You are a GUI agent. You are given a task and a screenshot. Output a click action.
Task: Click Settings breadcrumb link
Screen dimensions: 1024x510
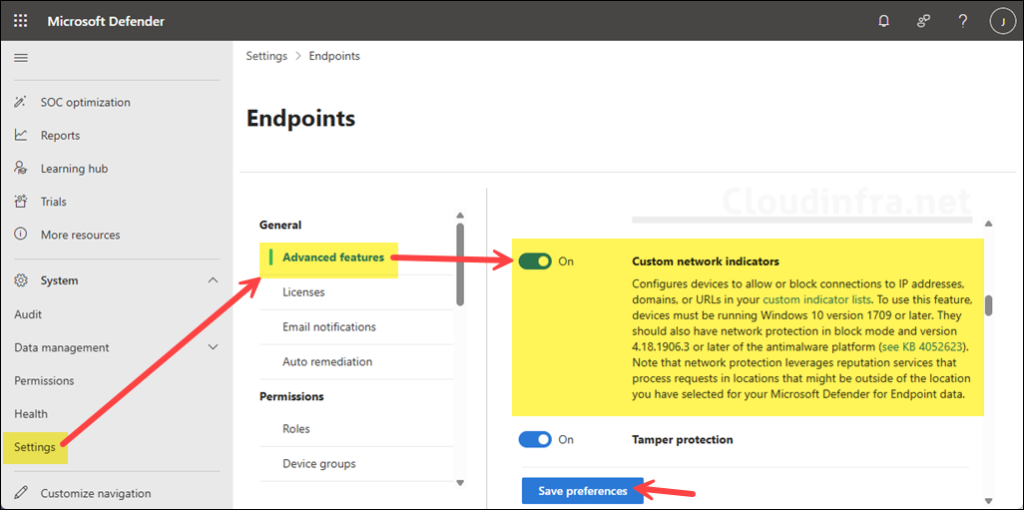coord(266,57)
